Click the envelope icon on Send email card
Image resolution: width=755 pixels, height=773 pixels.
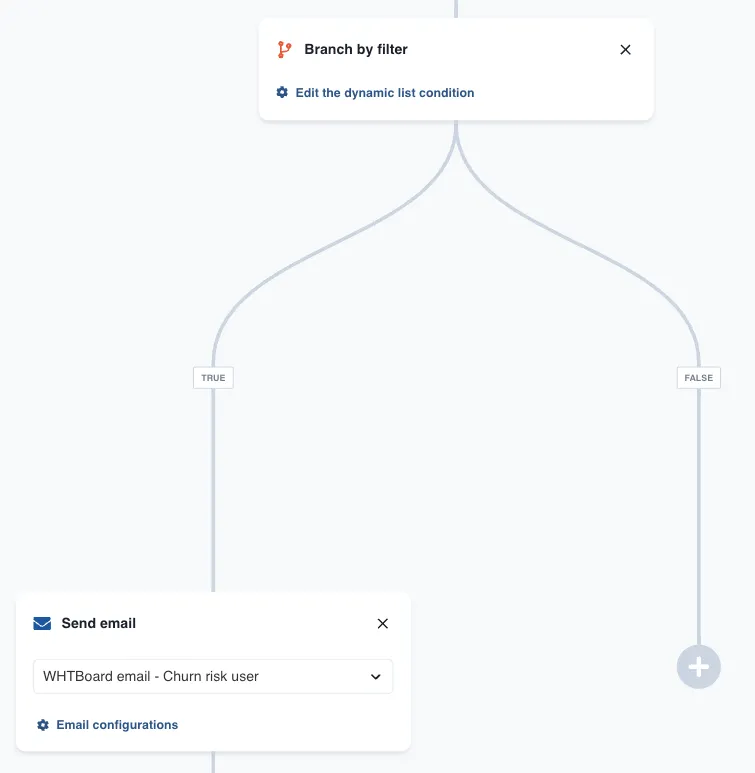42,623
